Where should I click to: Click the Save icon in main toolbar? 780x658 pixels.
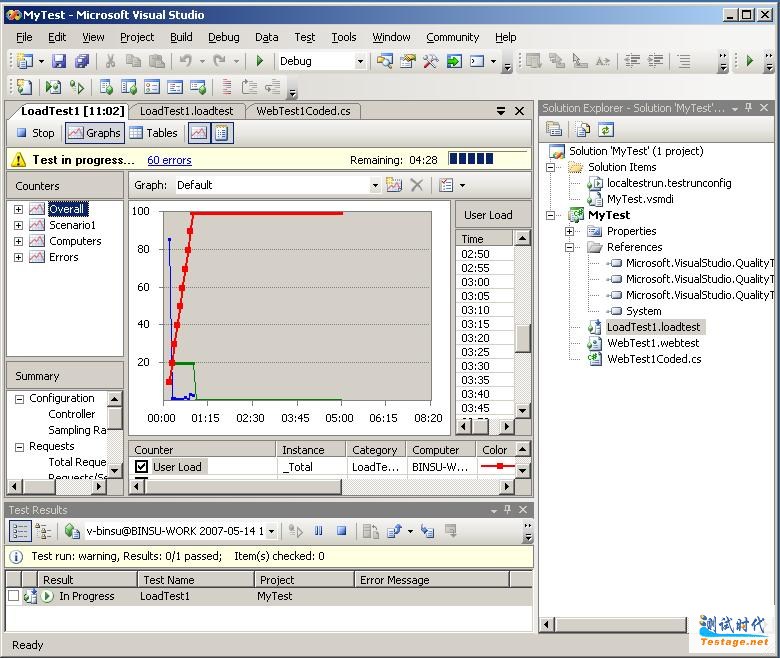59,62
